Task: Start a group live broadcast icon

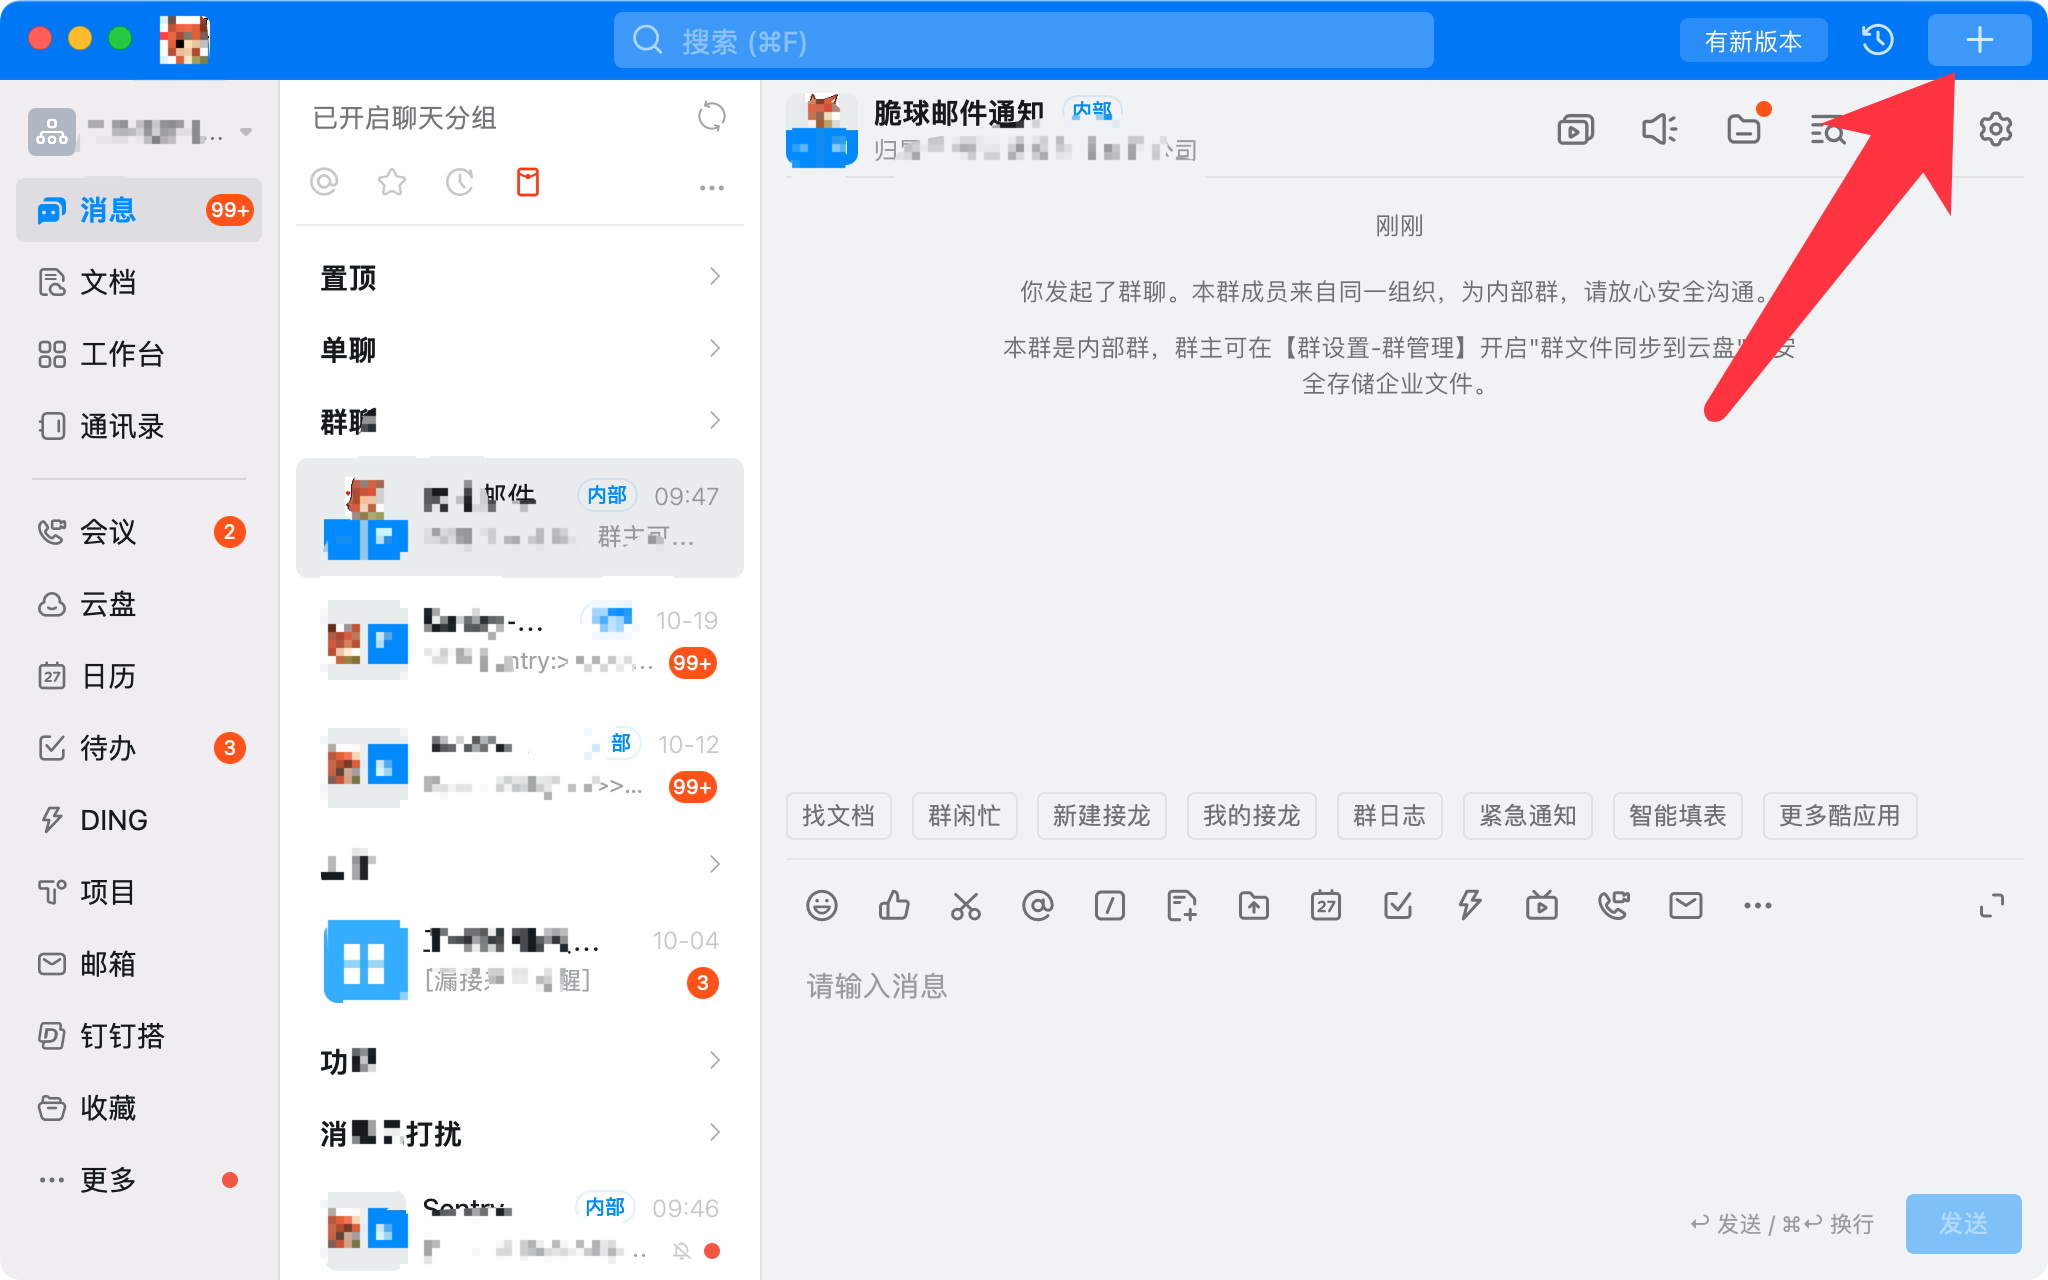Action: click(x=1542, y=906)
